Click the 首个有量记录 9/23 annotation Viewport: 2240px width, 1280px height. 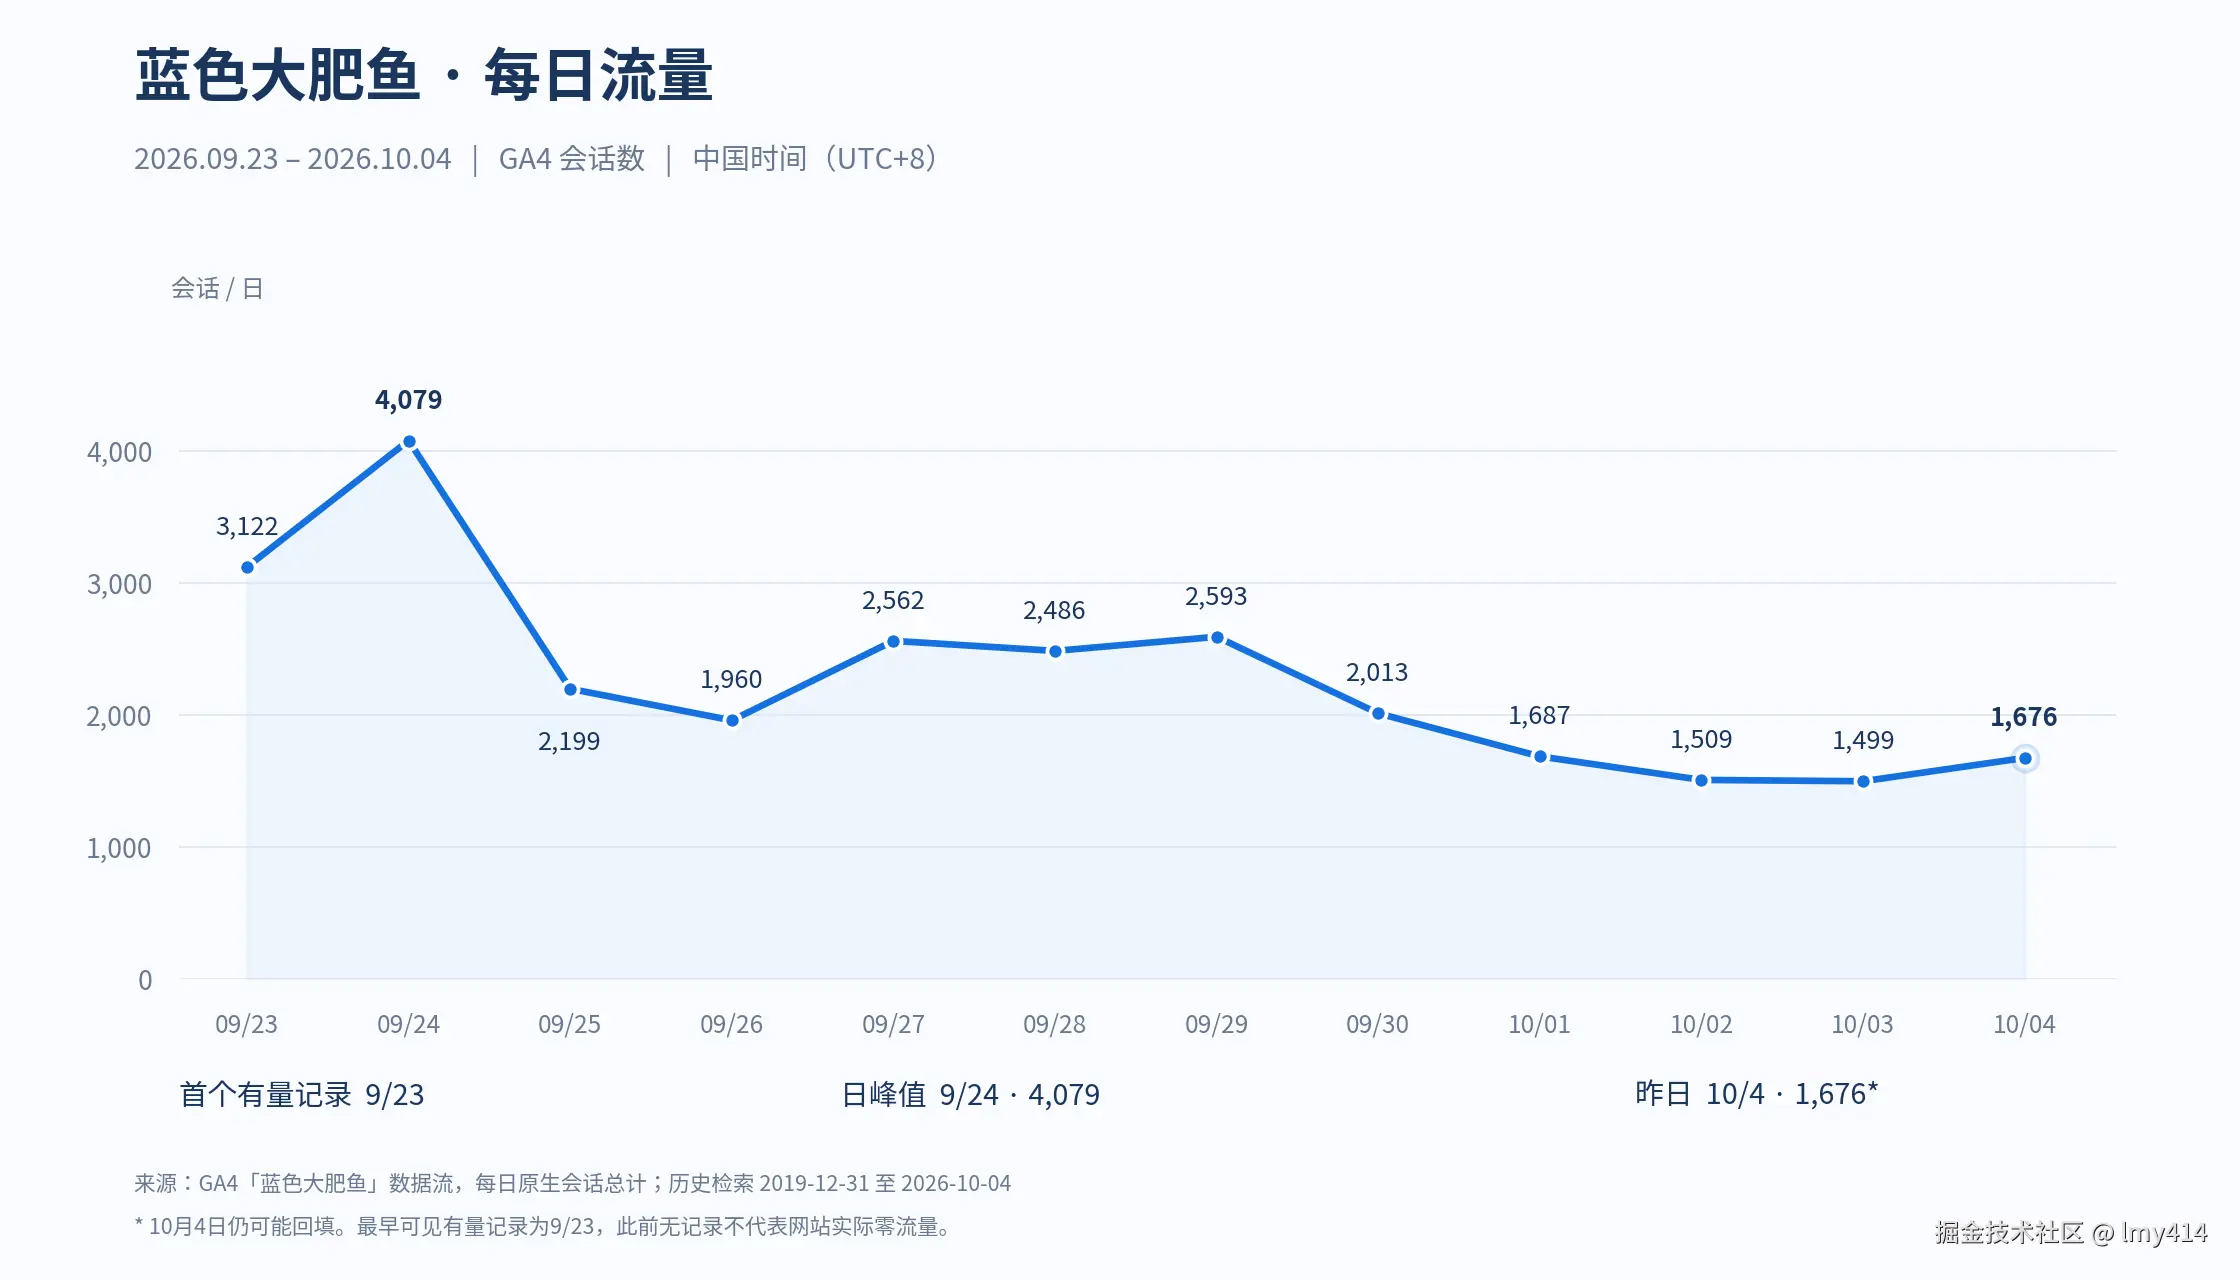point(302,1095)
